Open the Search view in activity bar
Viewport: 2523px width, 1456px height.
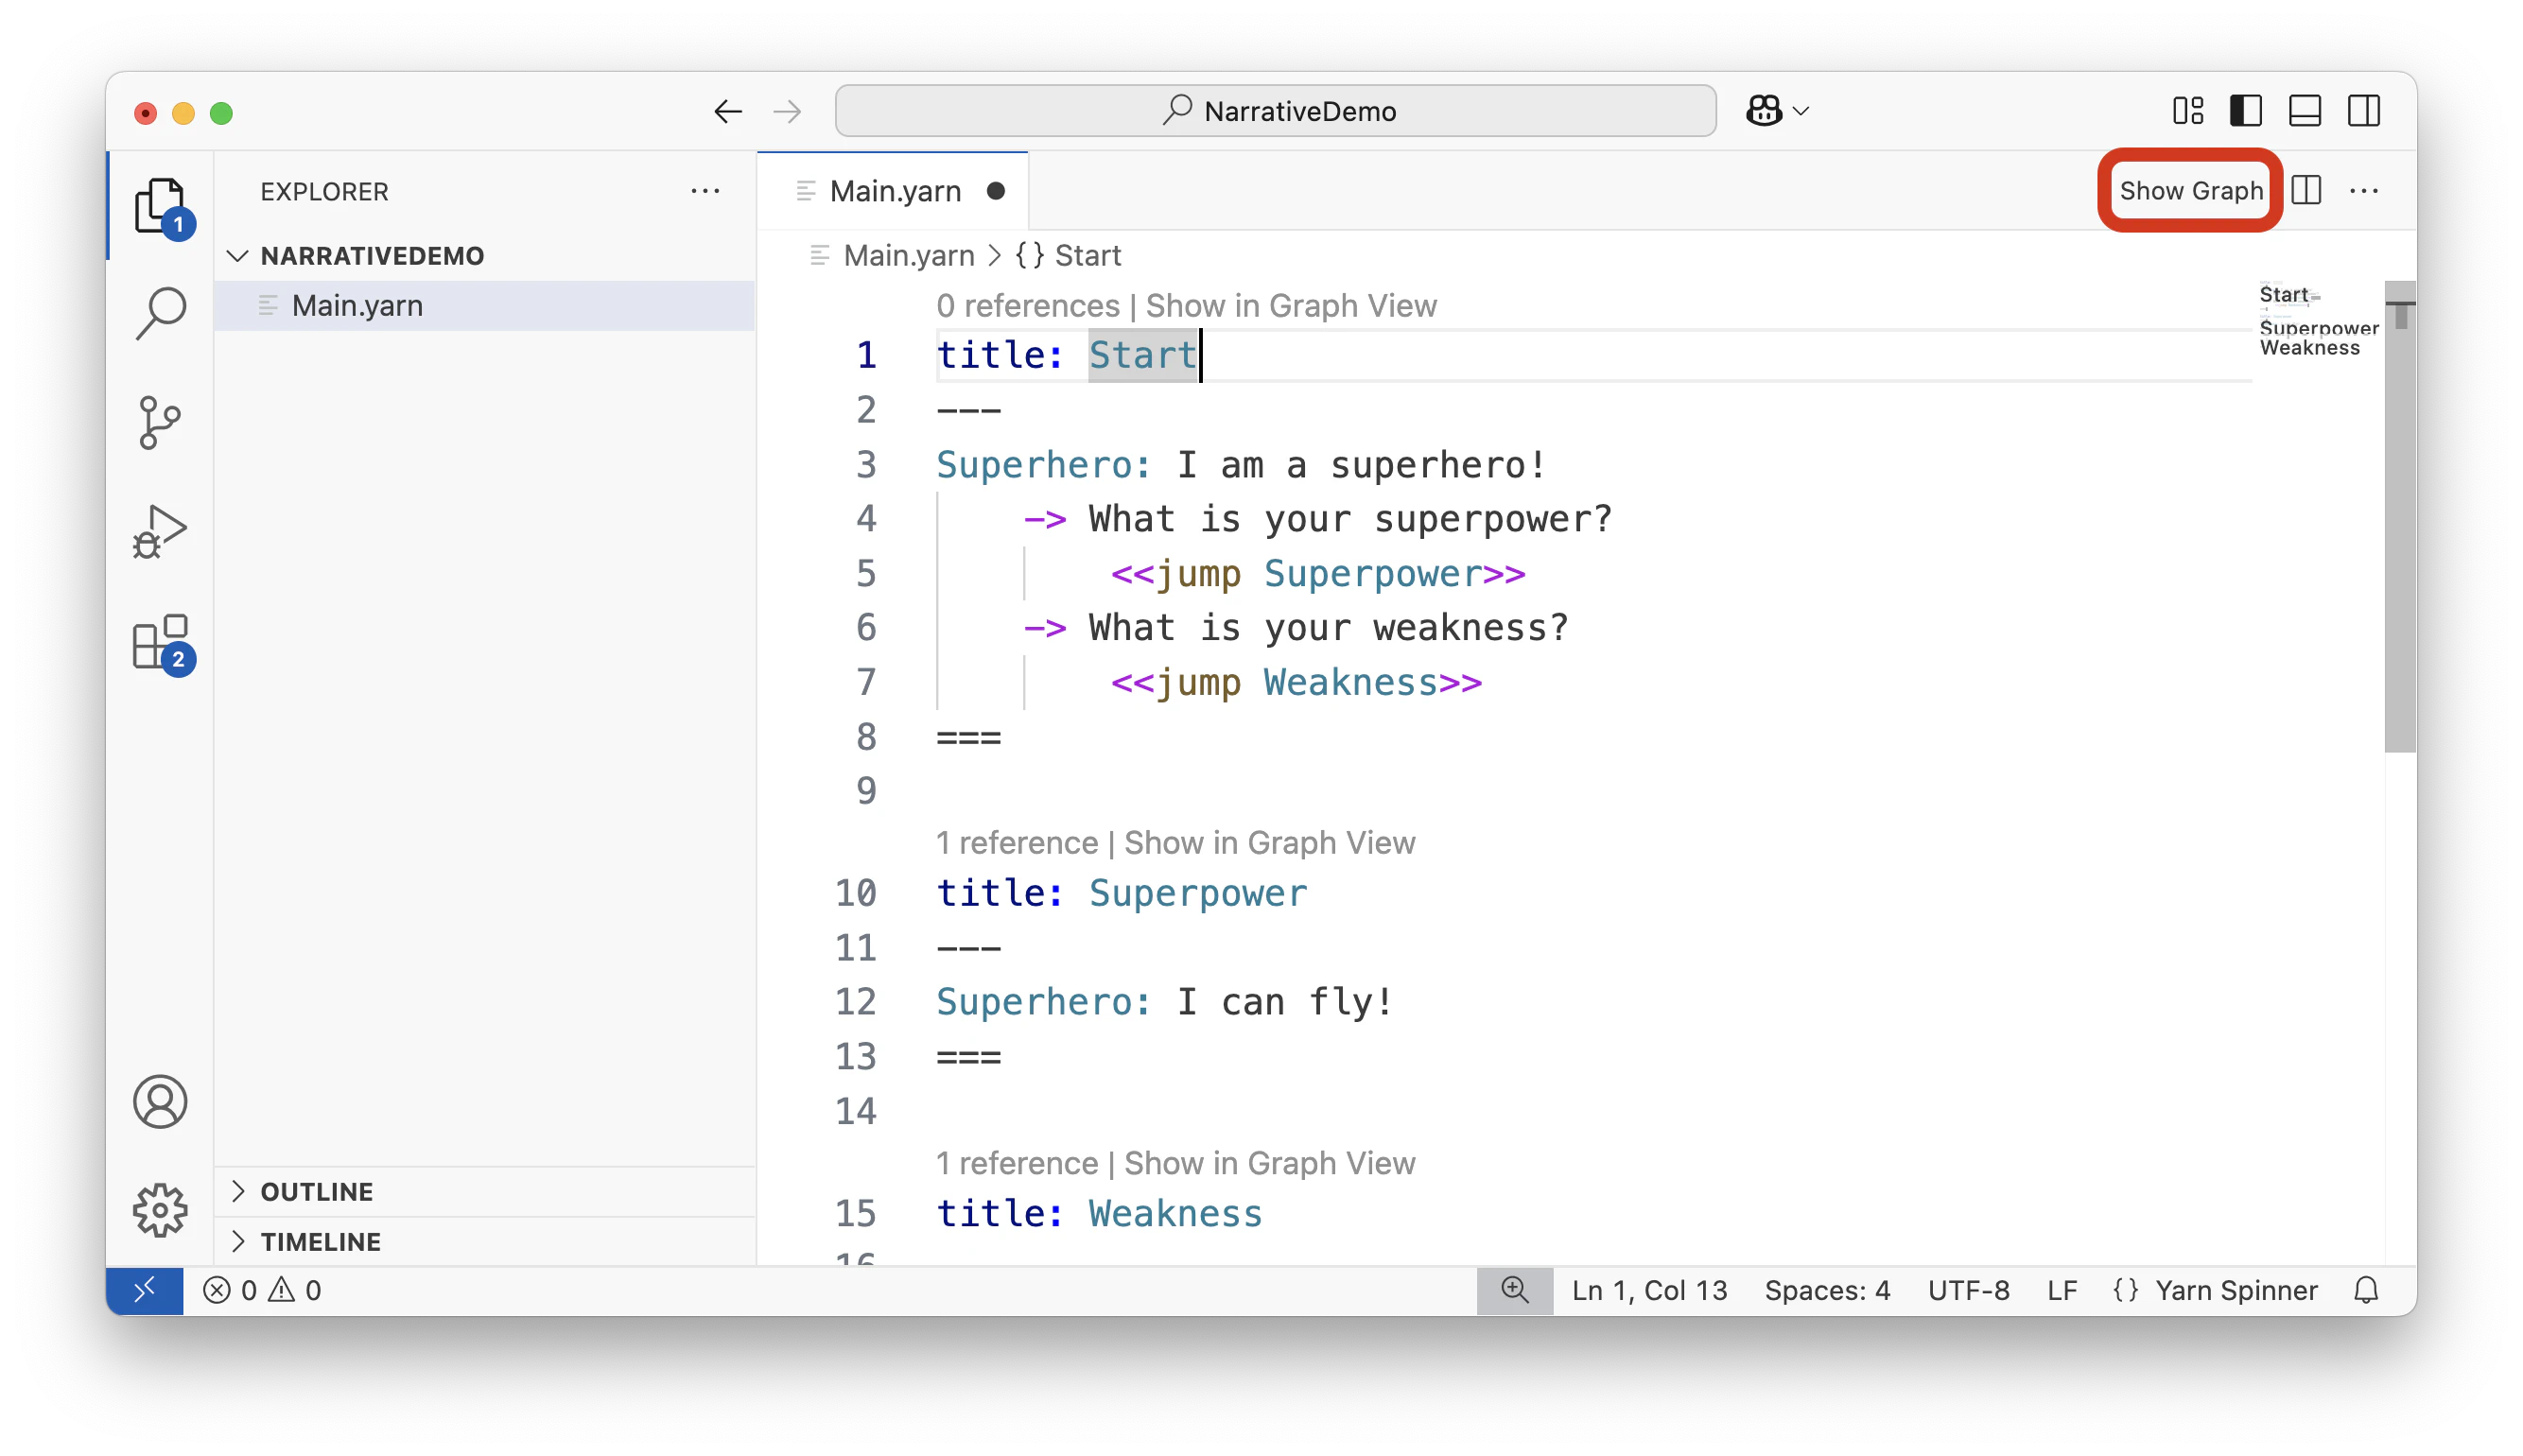160,314
